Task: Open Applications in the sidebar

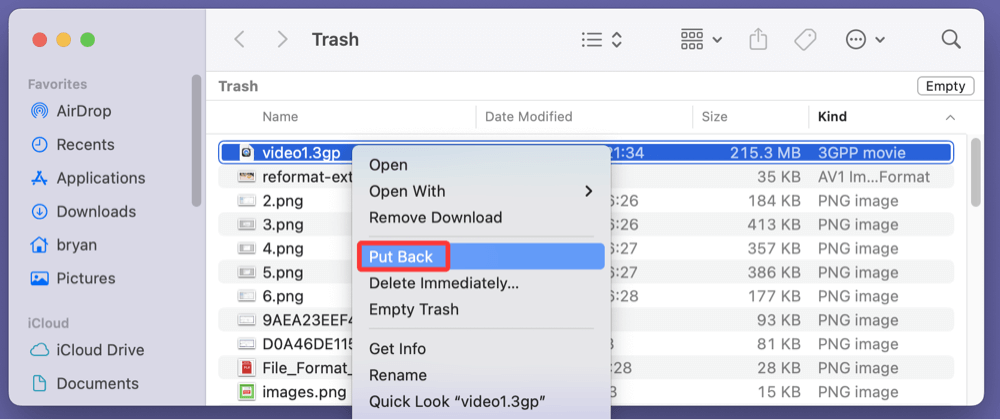Action: point(88,178)
